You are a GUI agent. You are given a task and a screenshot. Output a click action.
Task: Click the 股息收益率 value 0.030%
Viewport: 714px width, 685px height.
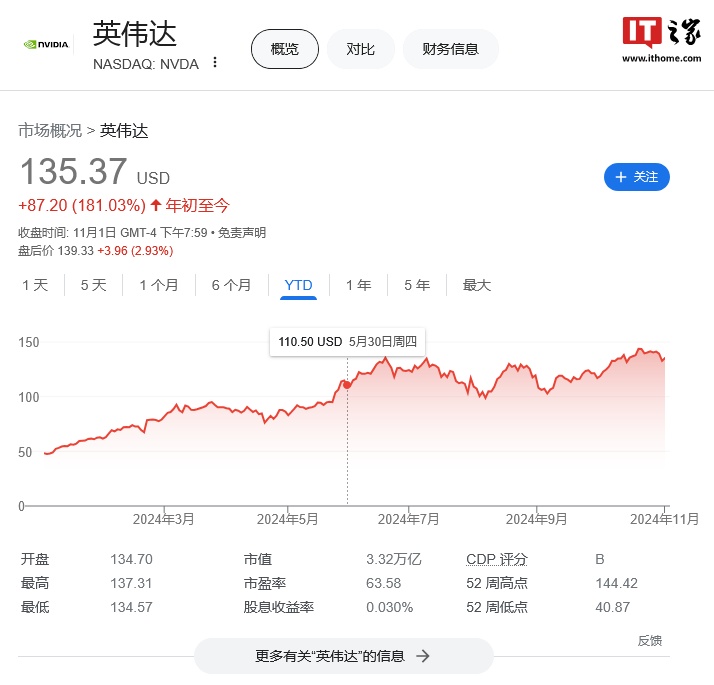click(389, 607)
